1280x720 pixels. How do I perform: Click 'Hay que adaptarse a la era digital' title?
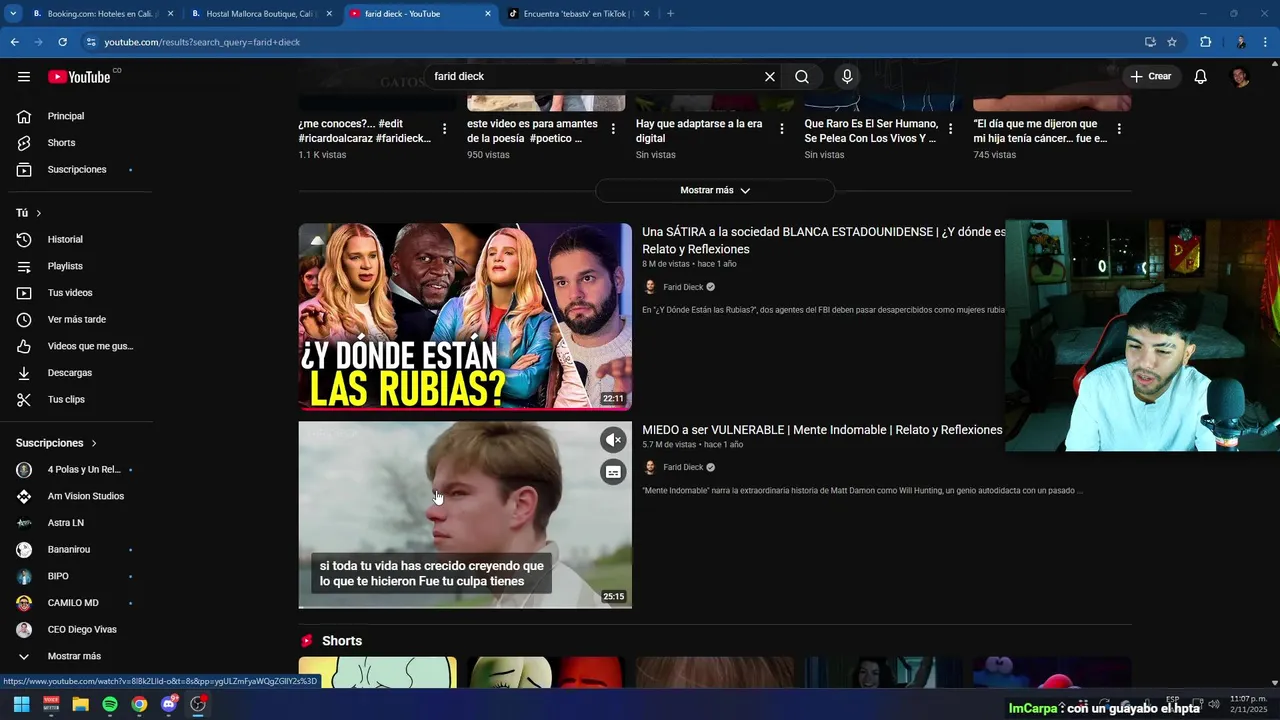coord(699,131)
